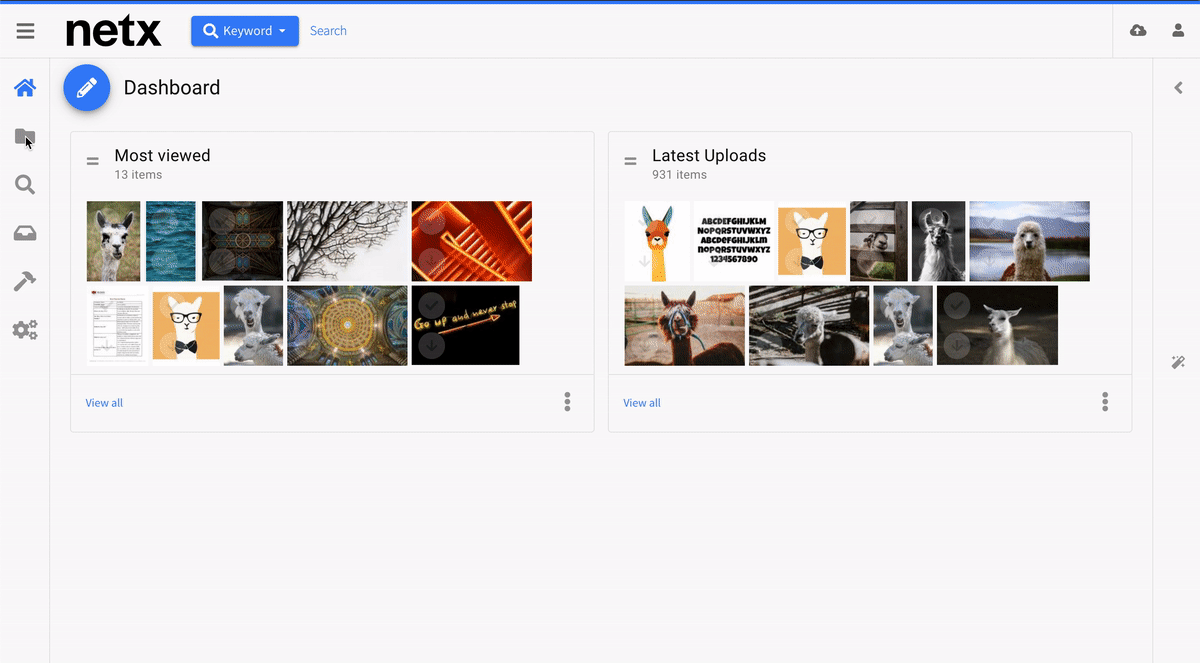Open the cartoon orange llama thumbnail in Latest Uploads

657,241
